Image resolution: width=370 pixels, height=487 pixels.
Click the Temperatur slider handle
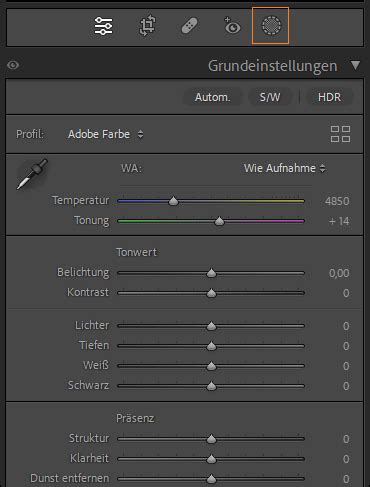(173, 201)
